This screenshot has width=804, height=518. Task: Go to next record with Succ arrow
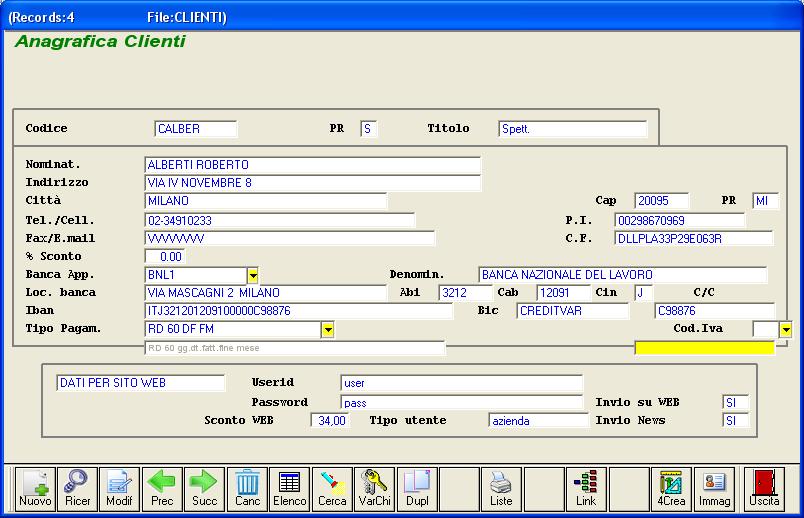(205, 489)
